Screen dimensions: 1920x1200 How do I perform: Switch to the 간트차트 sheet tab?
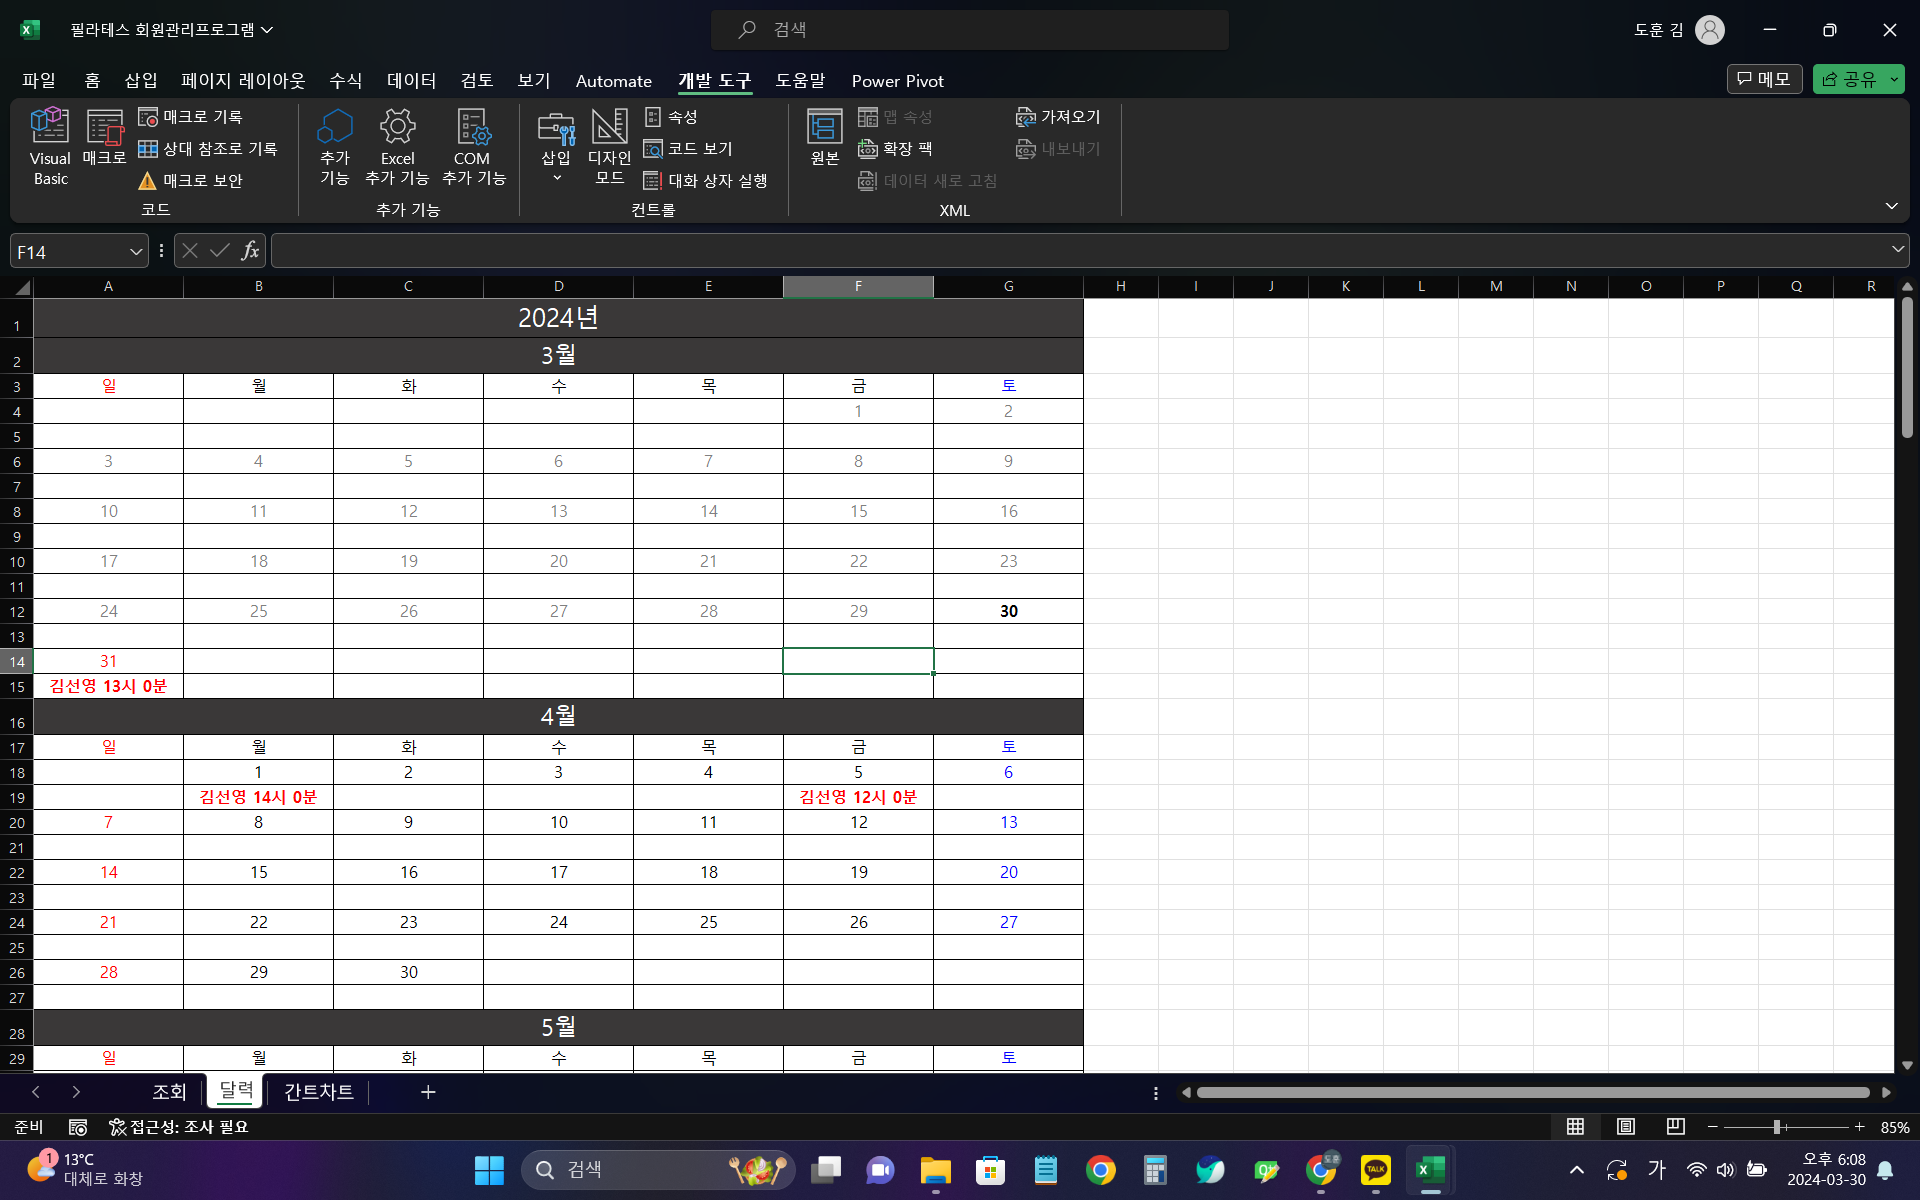[x=318, y=1092]
